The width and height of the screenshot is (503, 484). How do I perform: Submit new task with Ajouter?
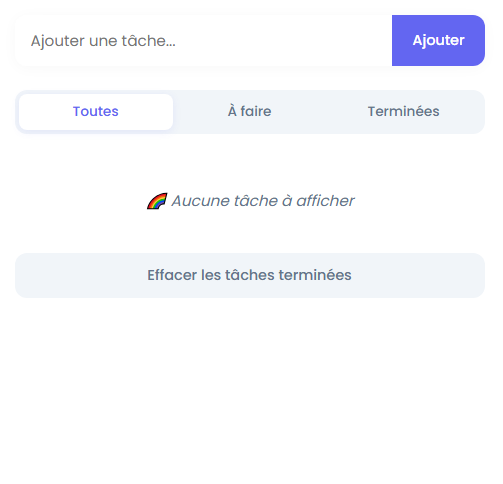click(x=438, y=40)
